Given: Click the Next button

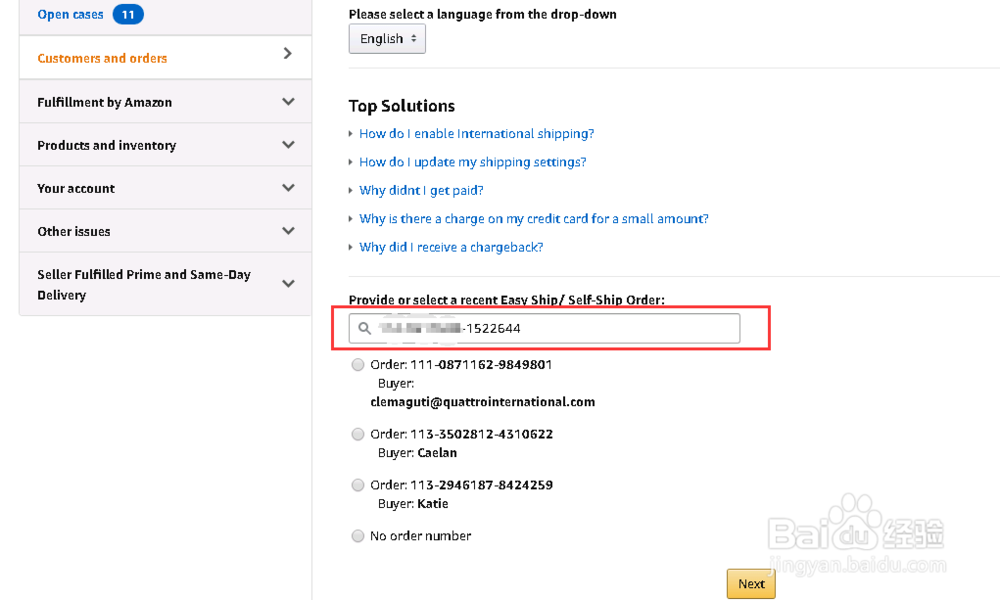Looking at the screenshot, I should pos(751,584).
